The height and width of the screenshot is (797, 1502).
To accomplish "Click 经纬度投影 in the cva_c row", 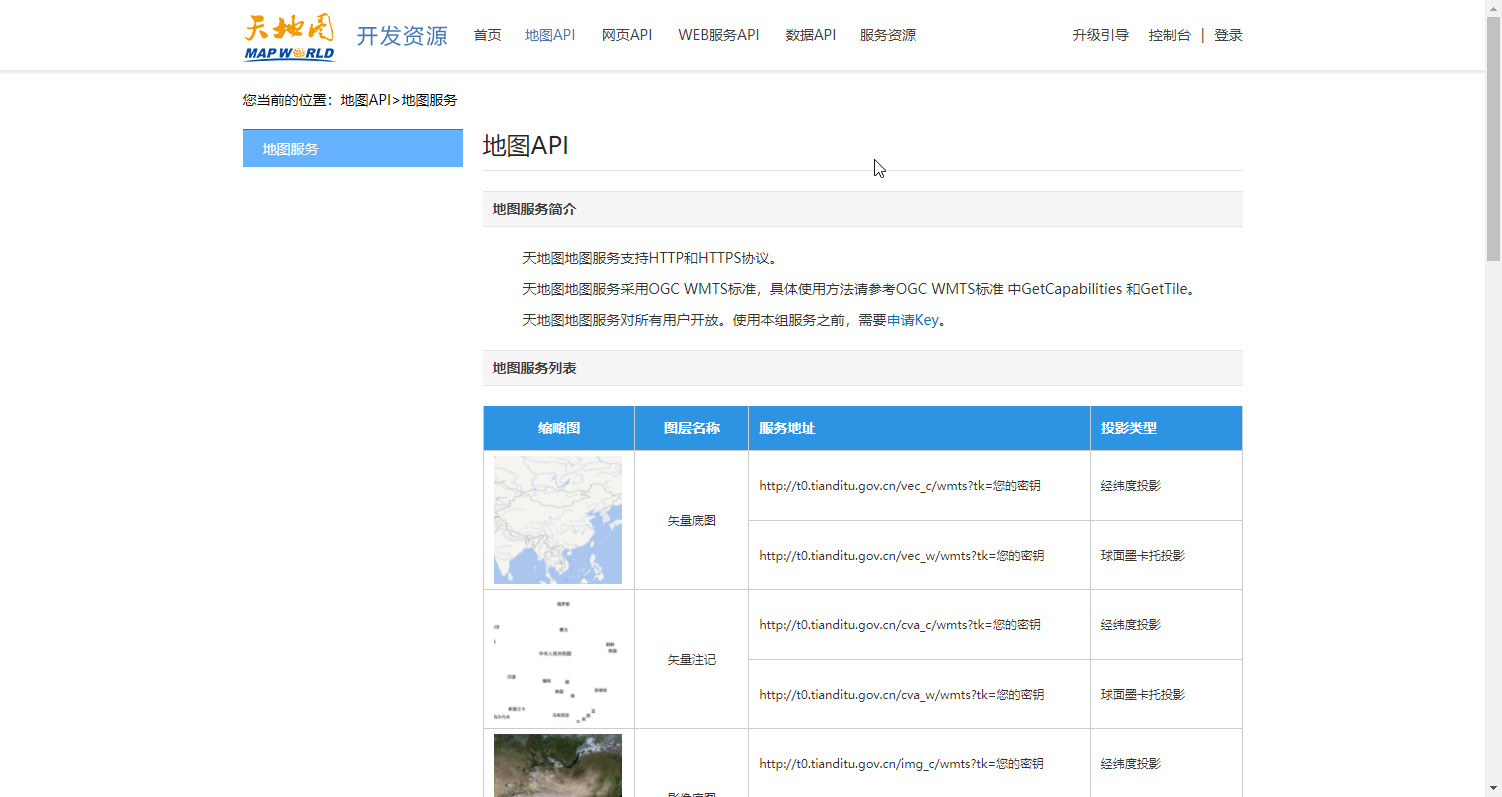I will tap(1131, 625).
